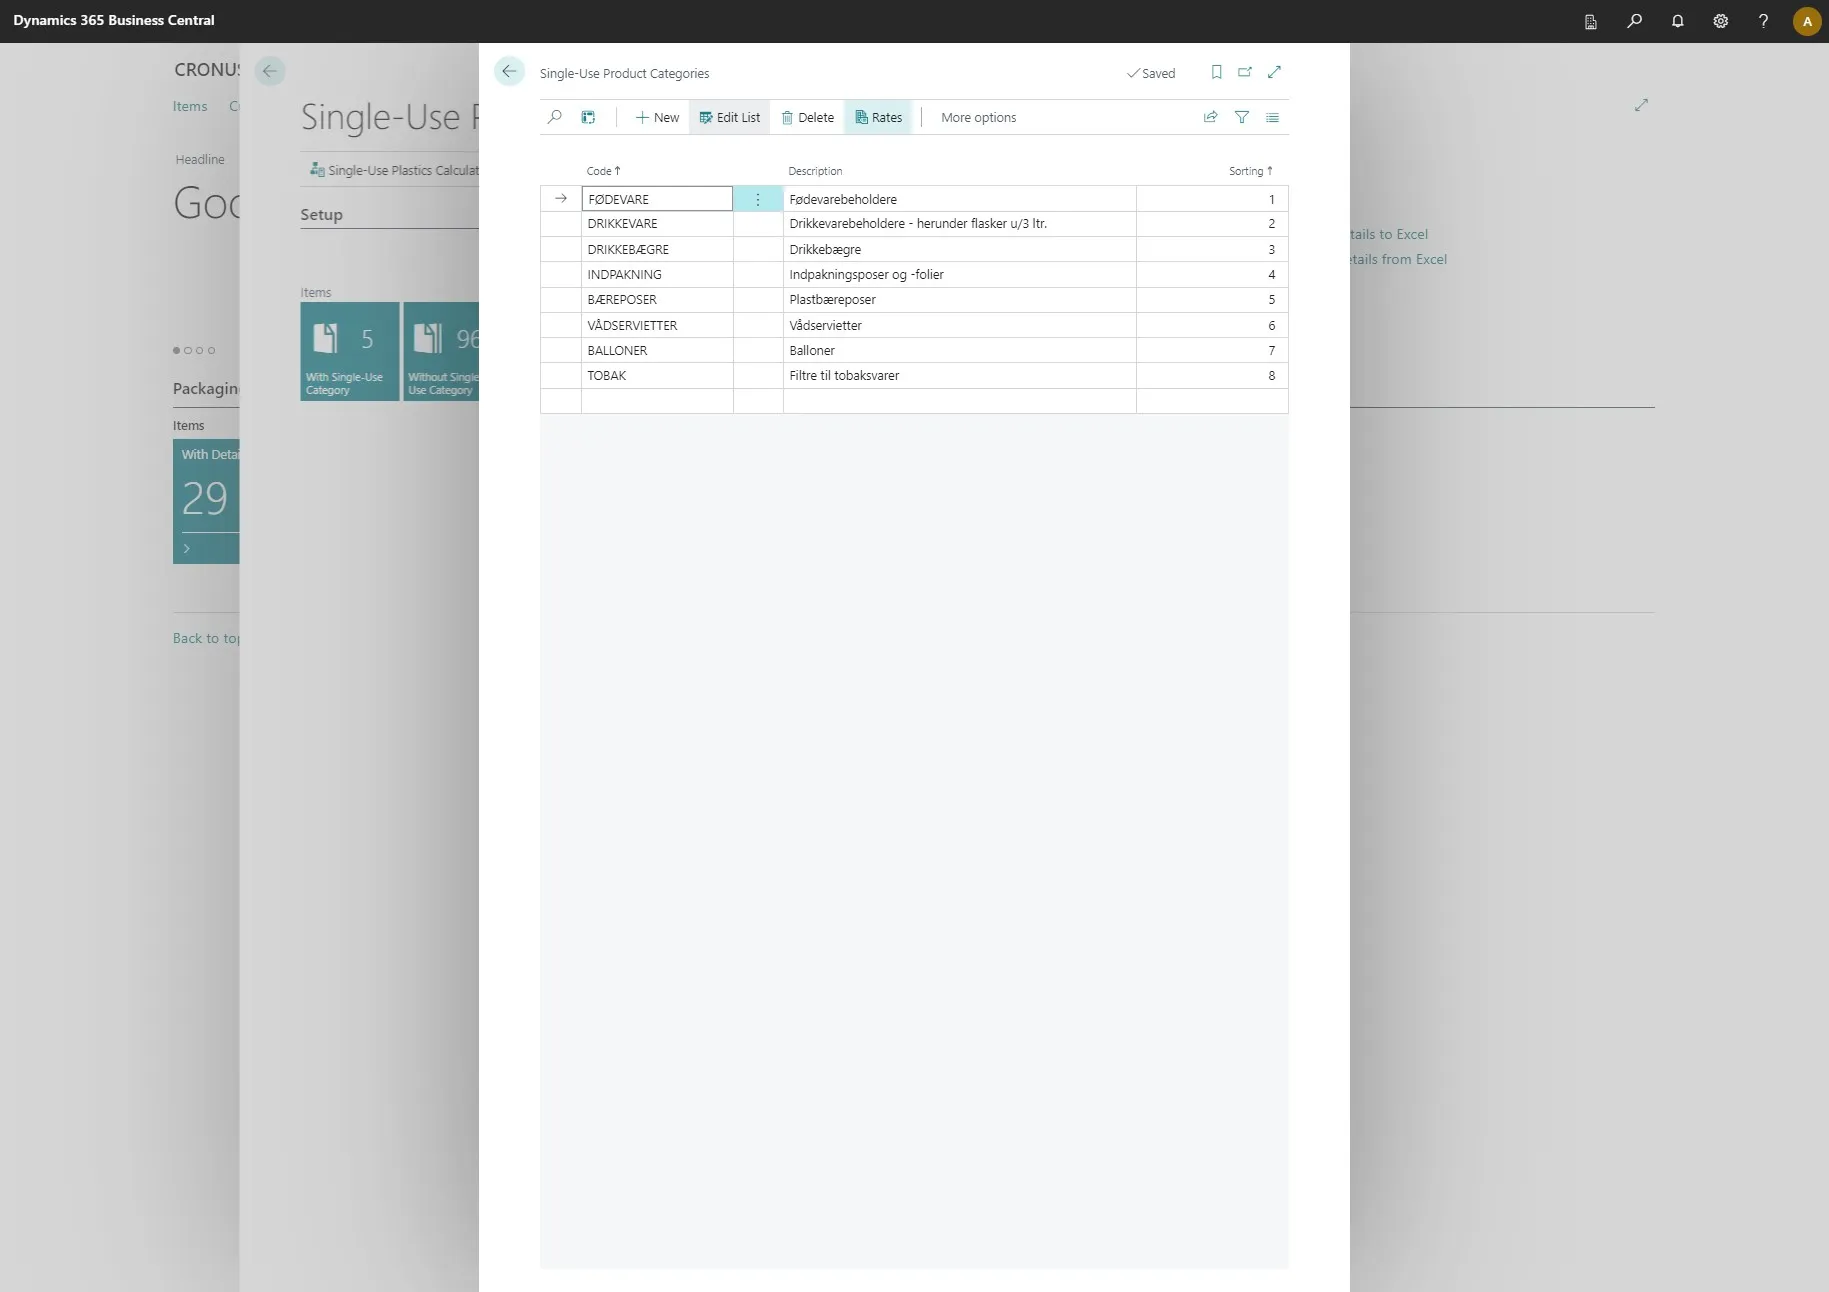Bookmark this page icon
Viewport: 1829px width, 1292px height.
(1216, 72)
